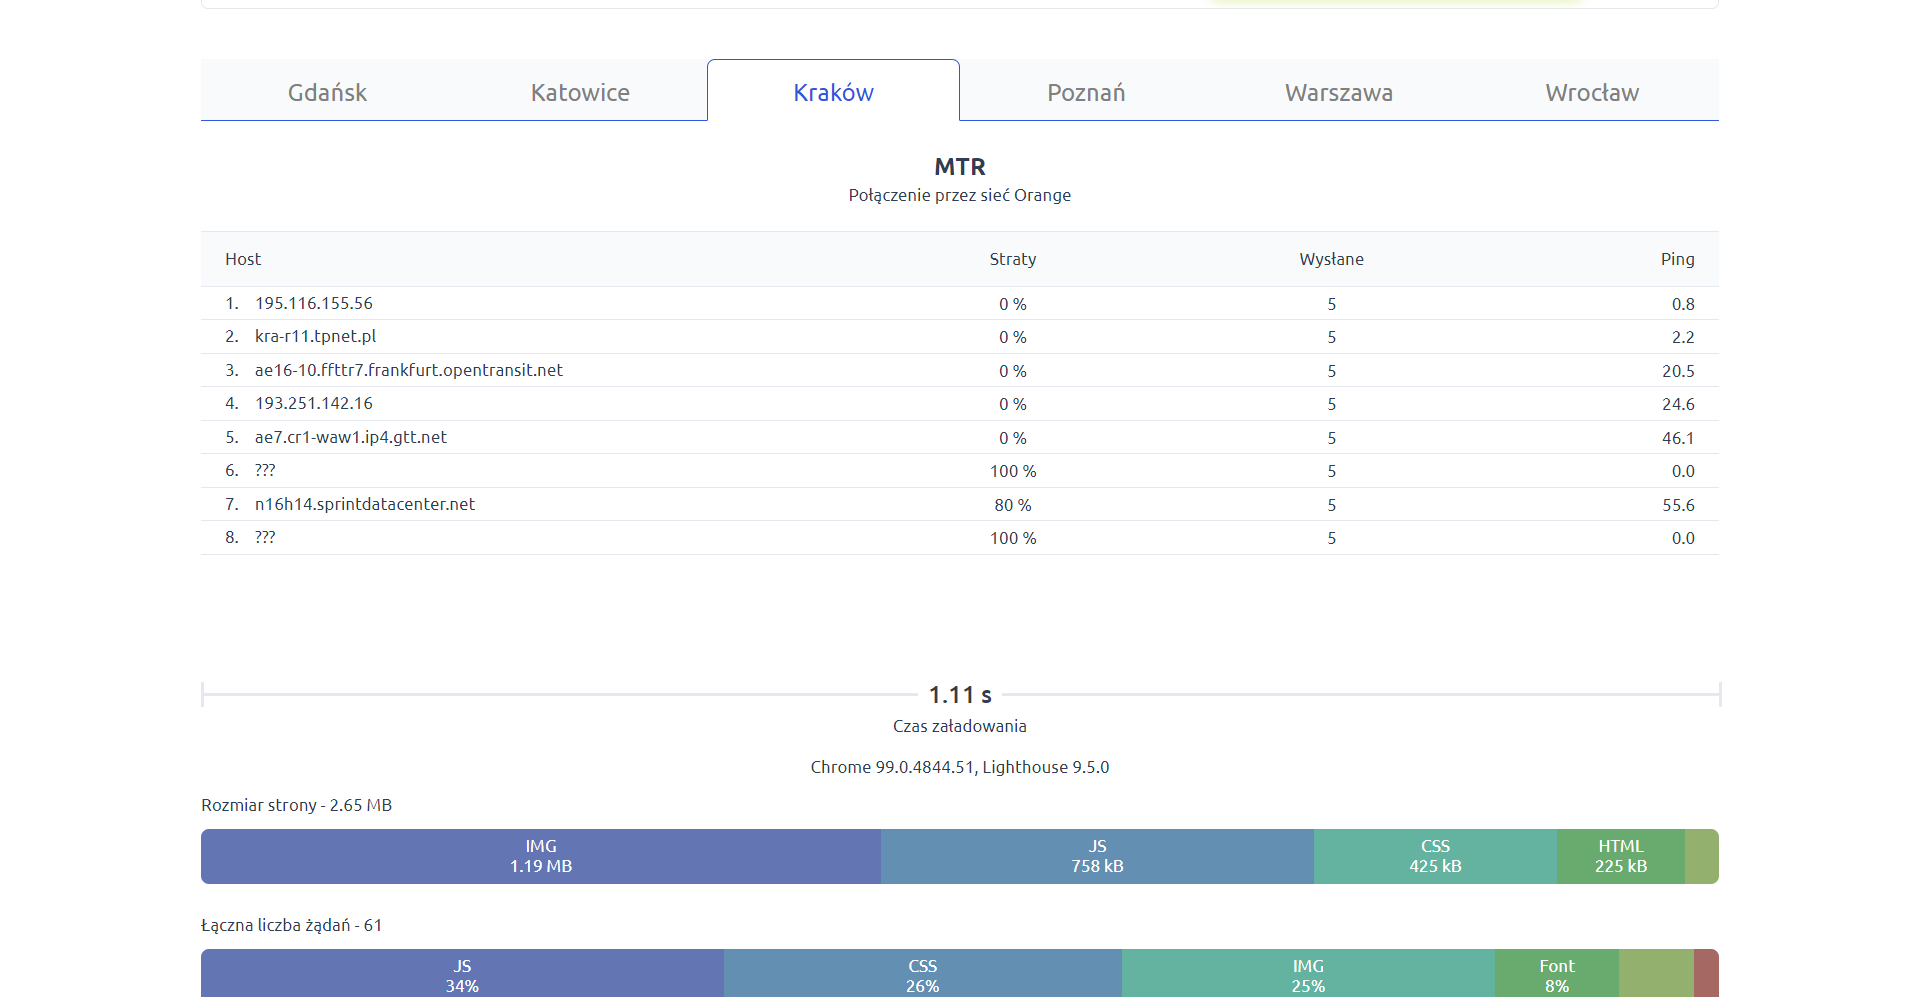This screenshot has height=997, width=1920.
Task: Click the JS 758 kB size segment
Action: [1097, 856]
